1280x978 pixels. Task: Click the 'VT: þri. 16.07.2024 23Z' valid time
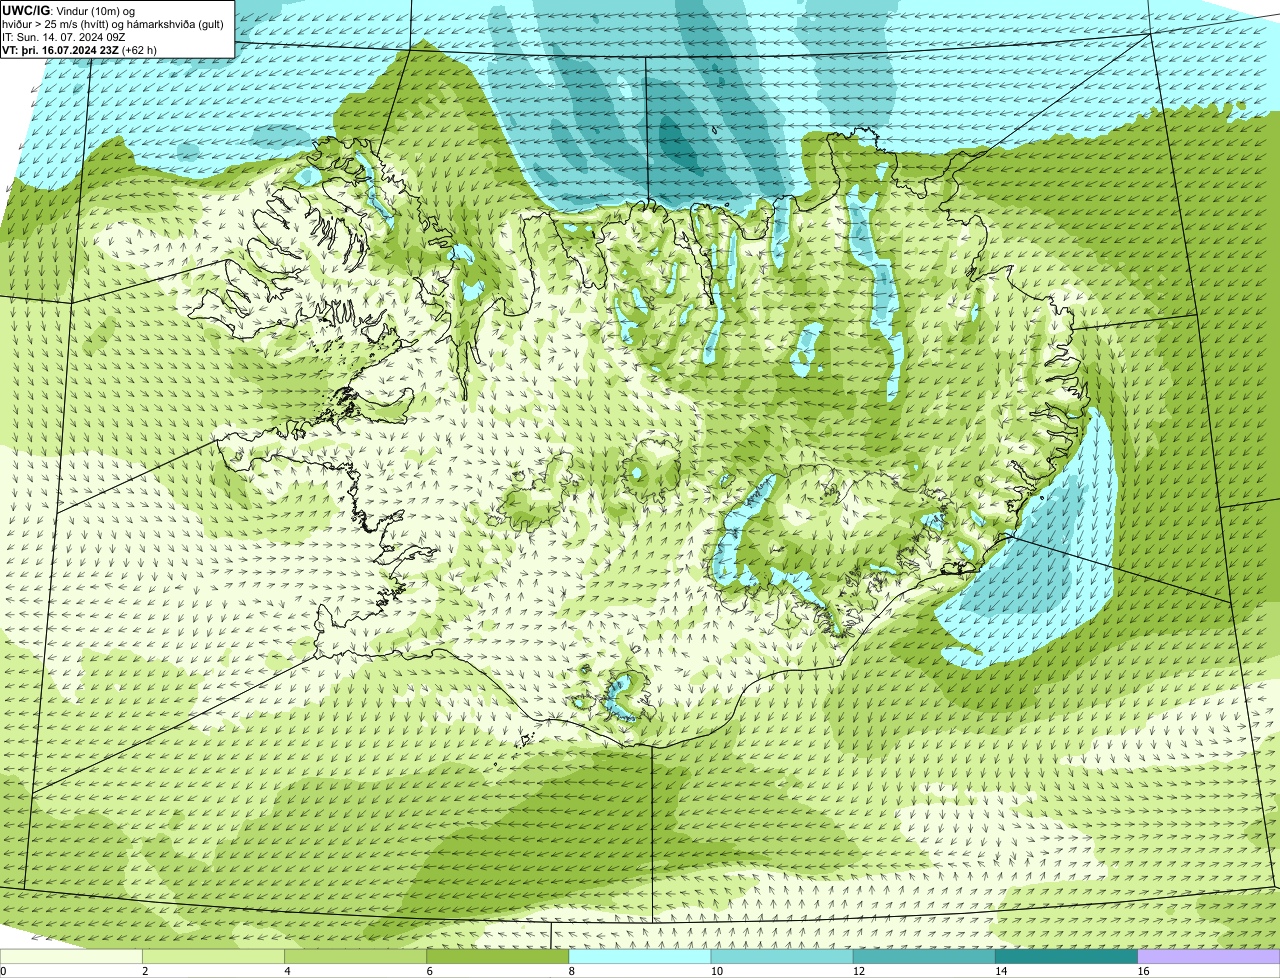pyautogui.click(x=60, y=50)
